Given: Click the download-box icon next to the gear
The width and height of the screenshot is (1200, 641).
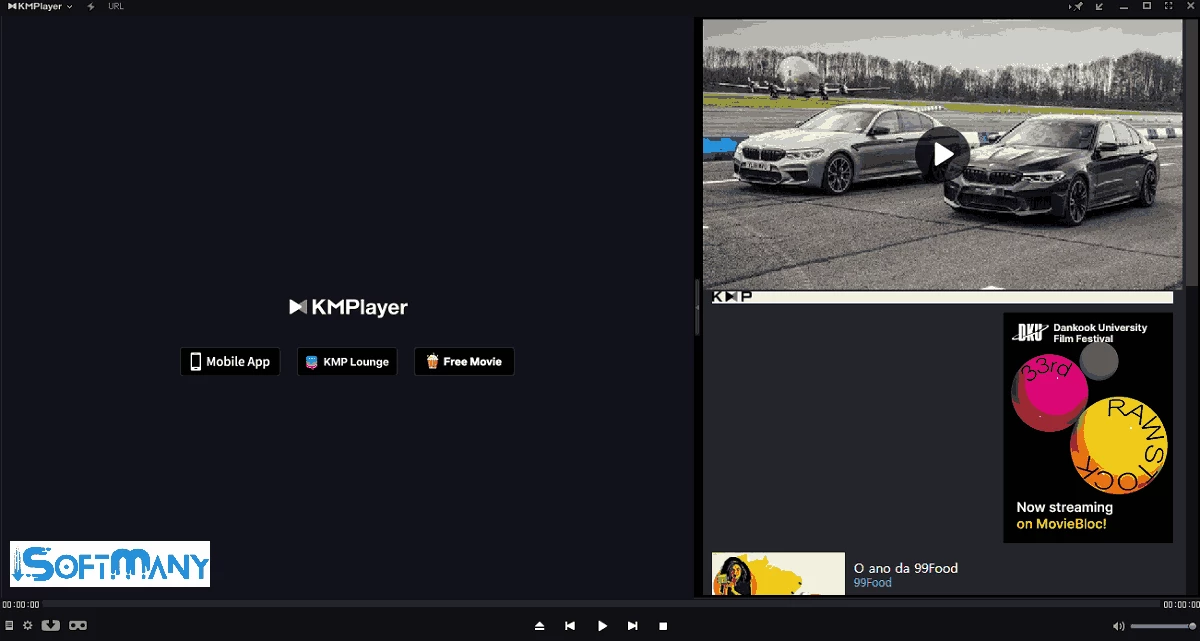Looking at the screenshot, I should [50, 626].
